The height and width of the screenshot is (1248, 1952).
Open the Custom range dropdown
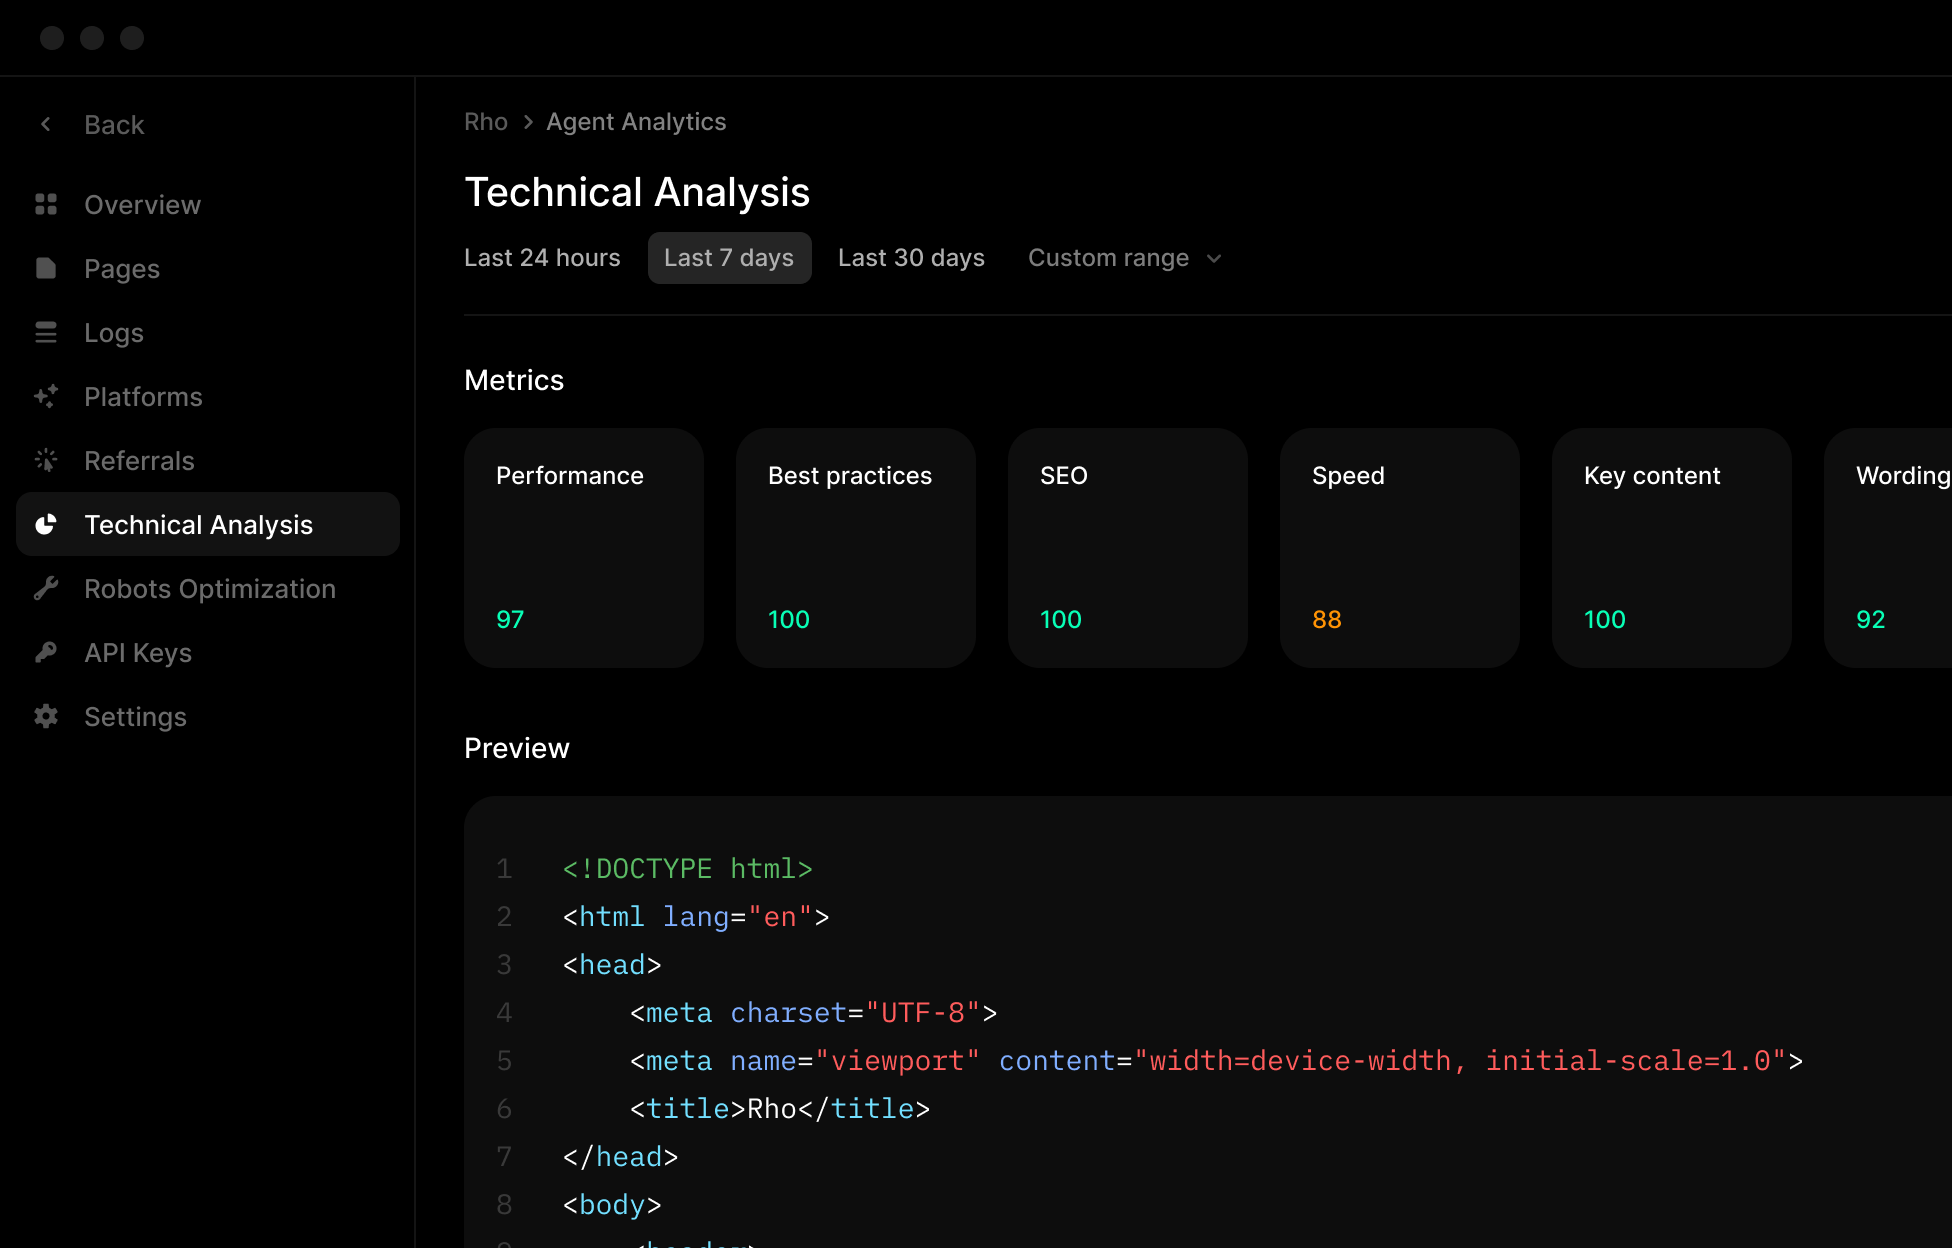(x=1109, y=257)
